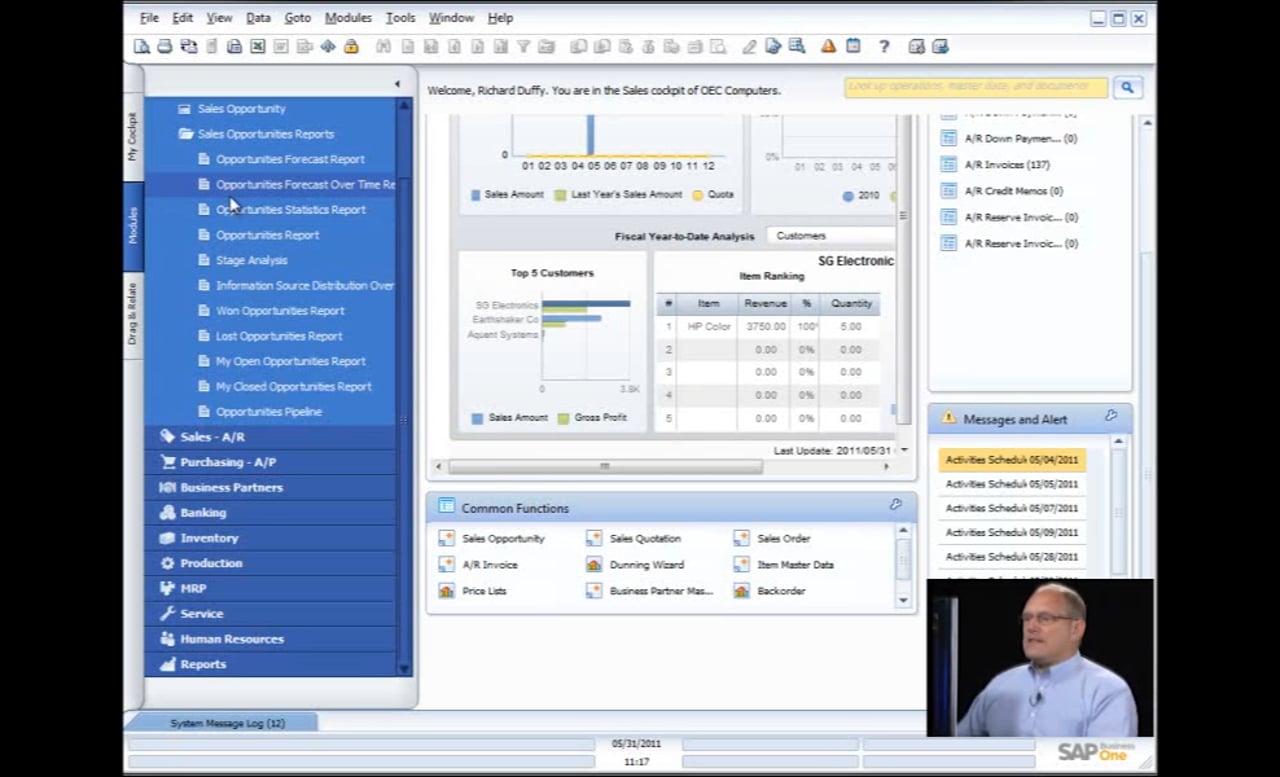The height and width of the screenshot is (777, 1280).
Task: Click the Gross Profit legend swatch
Action: click(x=564, y=418)
